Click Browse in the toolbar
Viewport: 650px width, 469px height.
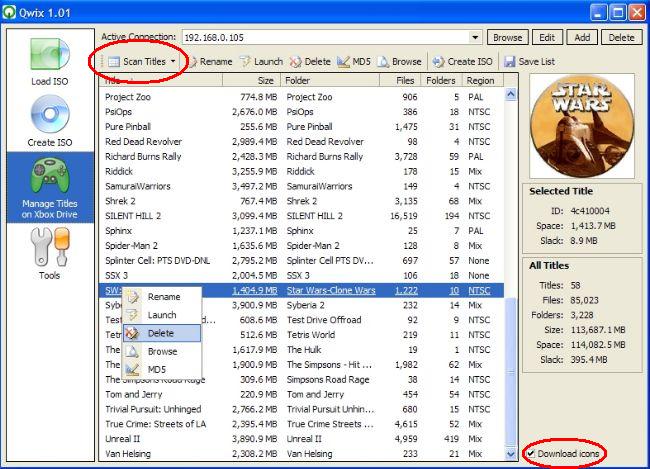tap(399, 62)
